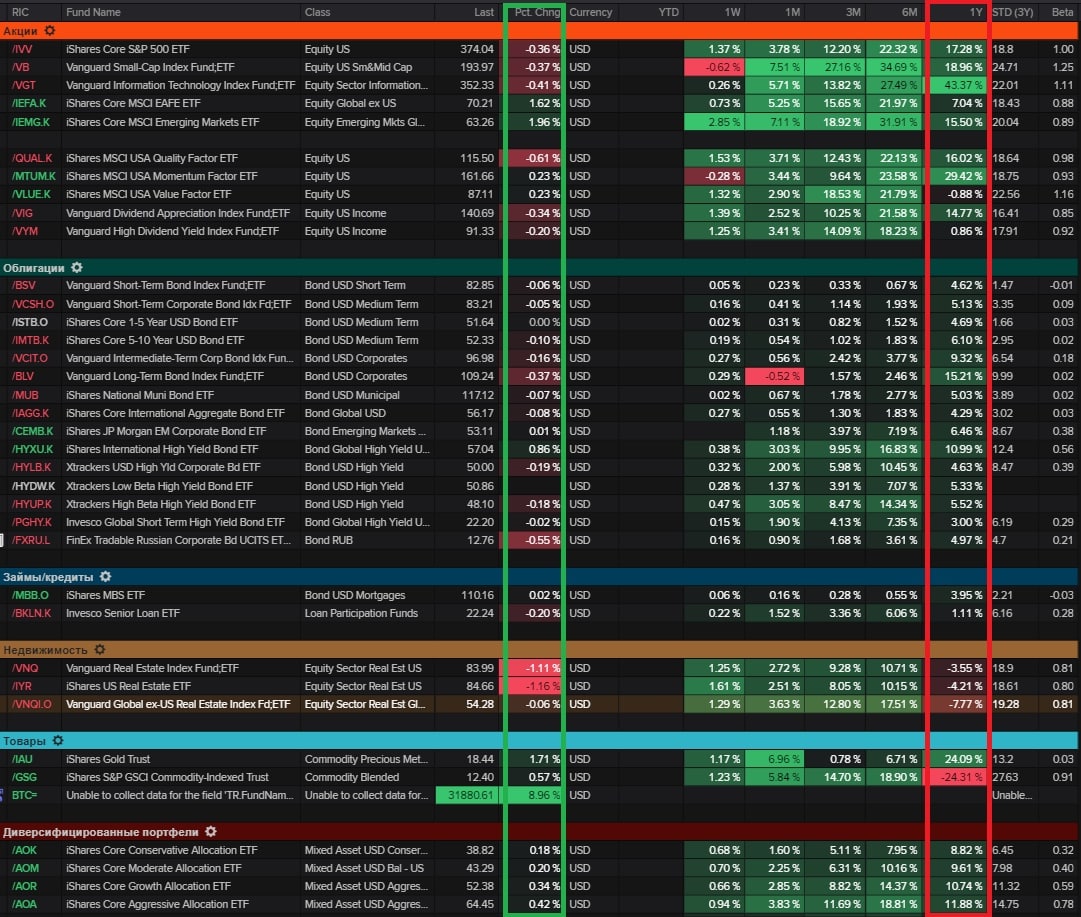Open gear beside Диверсифицированные портфели group
This screenshot has height=917, width=1081.
[211, 832]
